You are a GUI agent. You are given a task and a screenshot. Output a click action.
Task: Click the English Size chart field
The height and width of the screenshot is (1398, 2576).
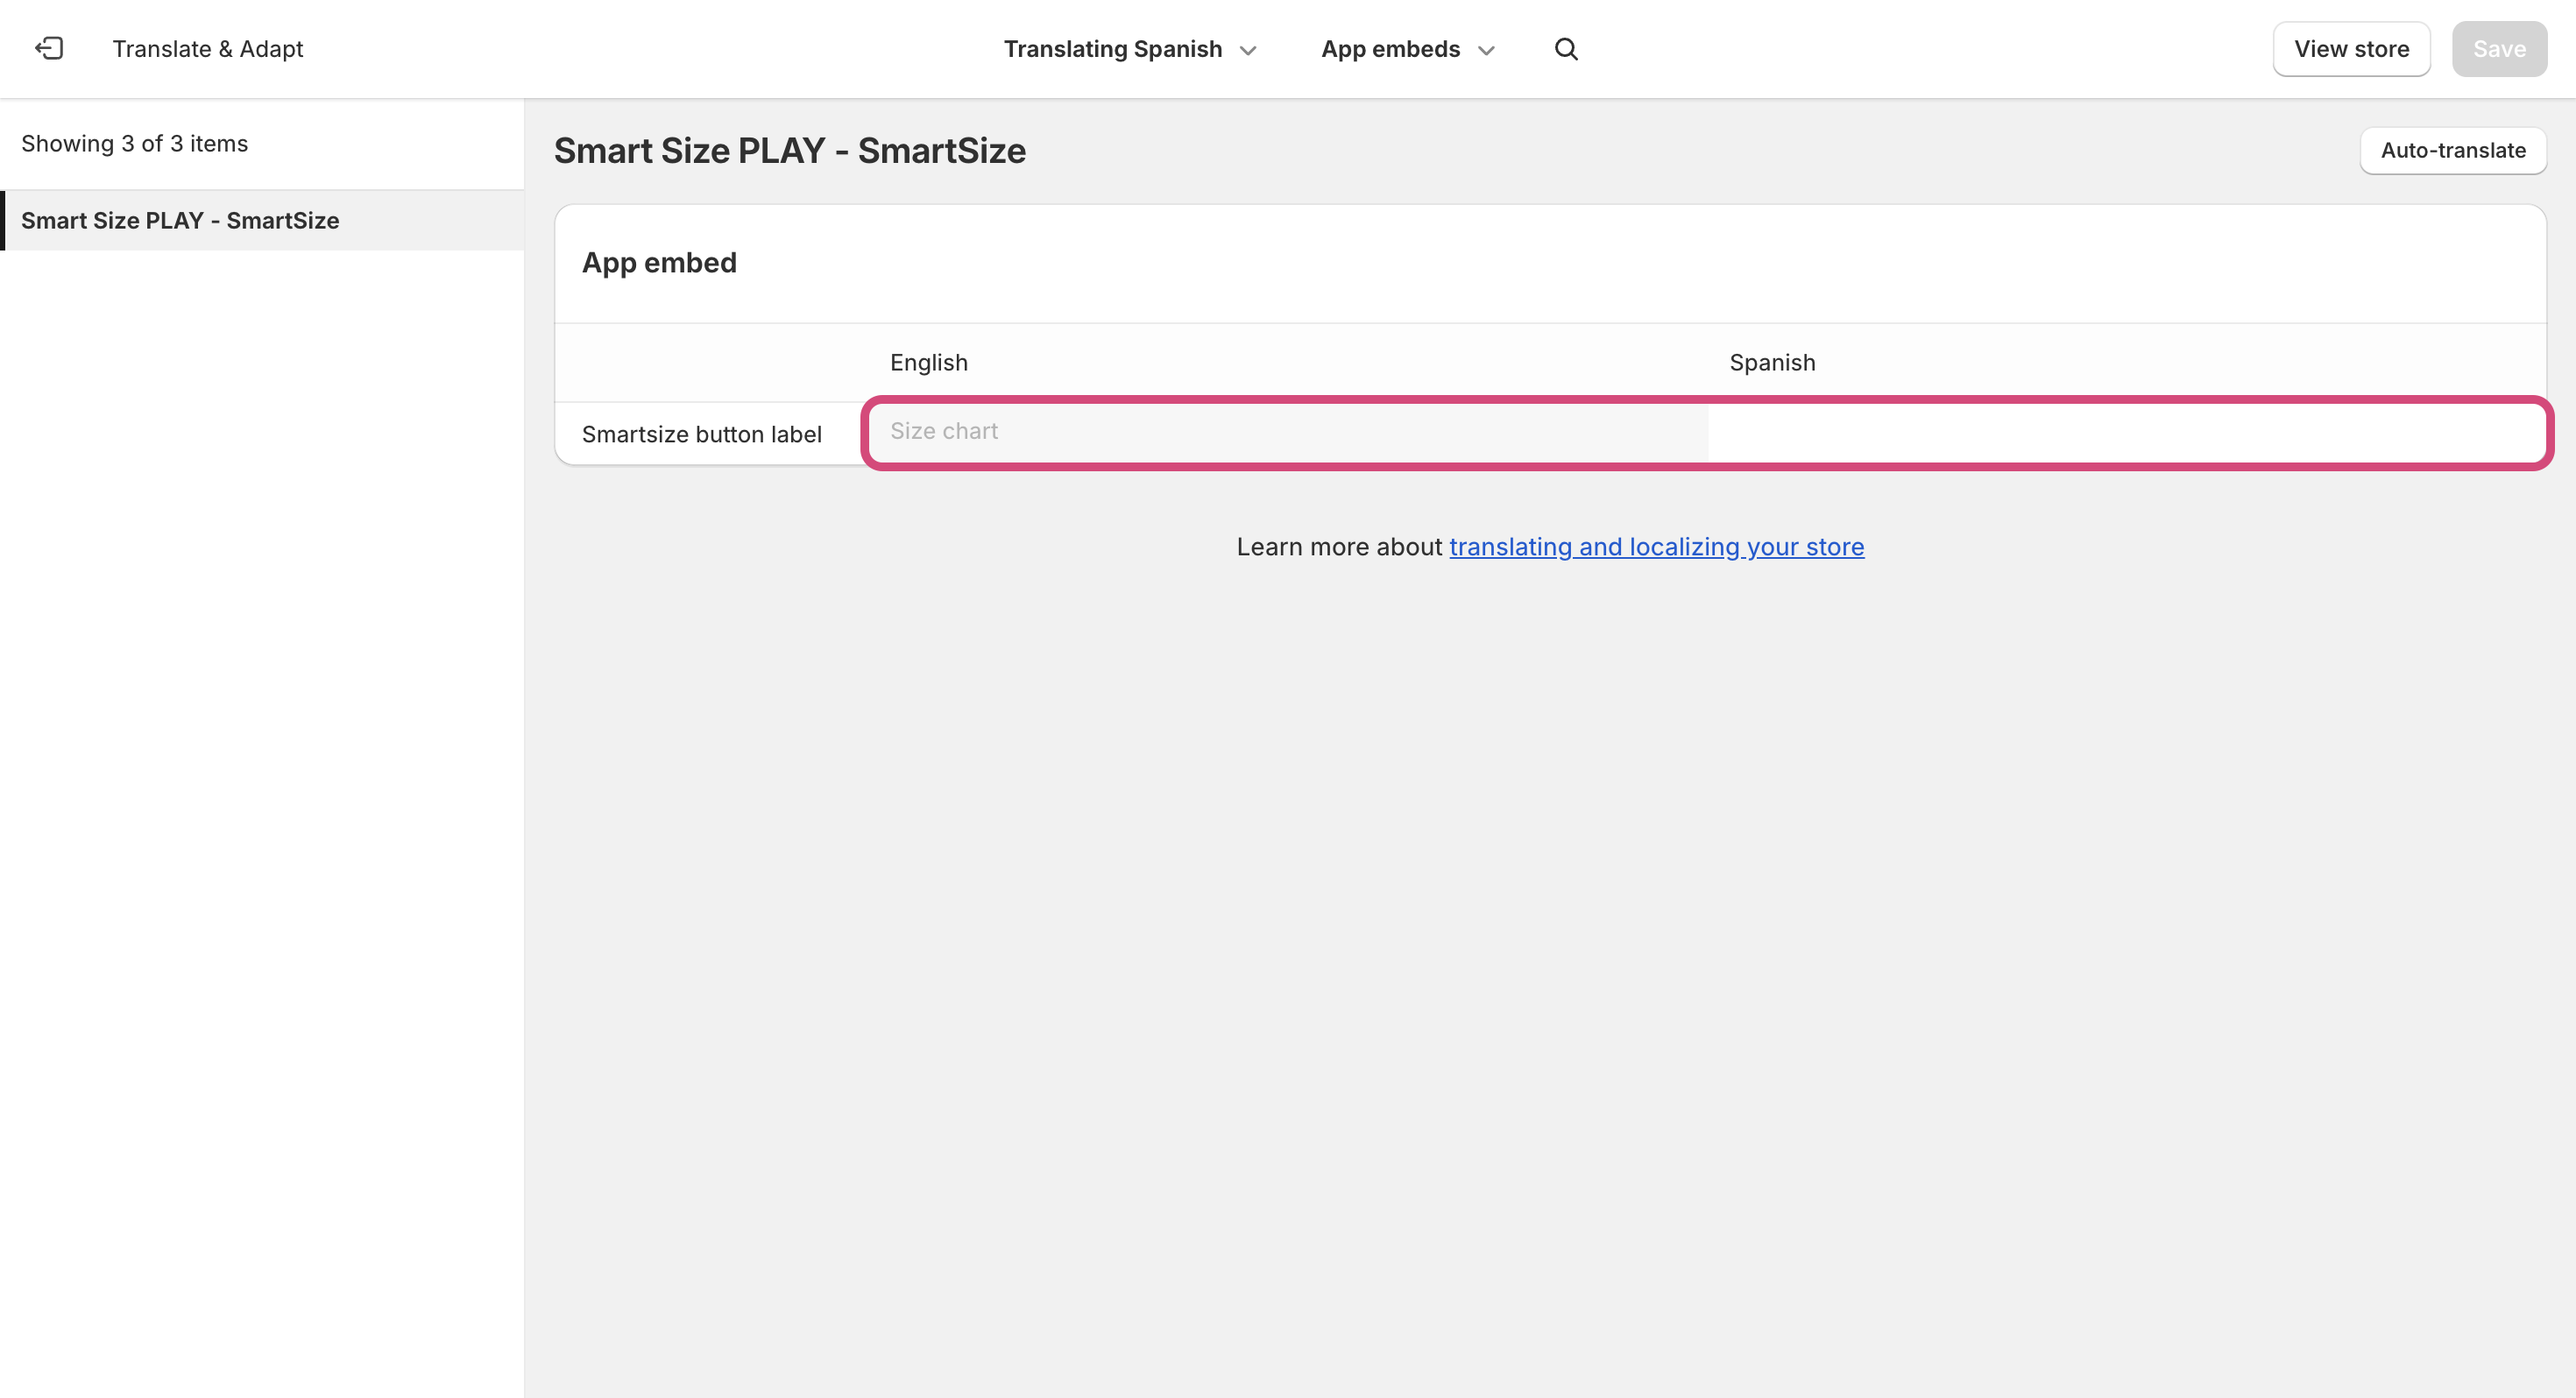pos(1288,432)
